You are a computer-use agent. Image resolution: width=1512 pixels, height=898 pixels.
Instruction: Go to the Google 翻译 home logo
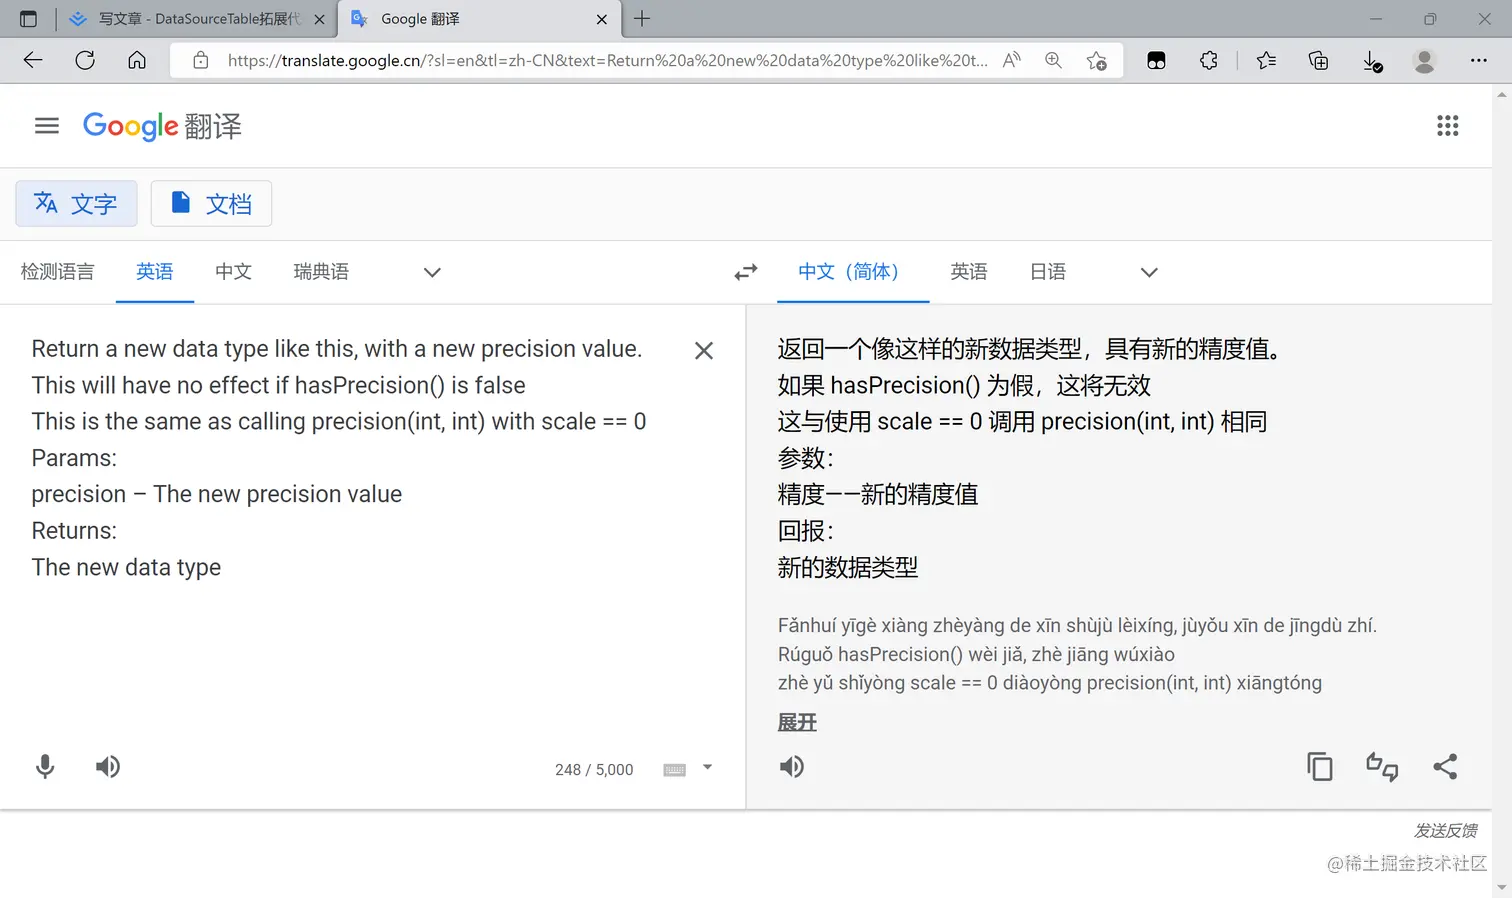coord(162,126)
